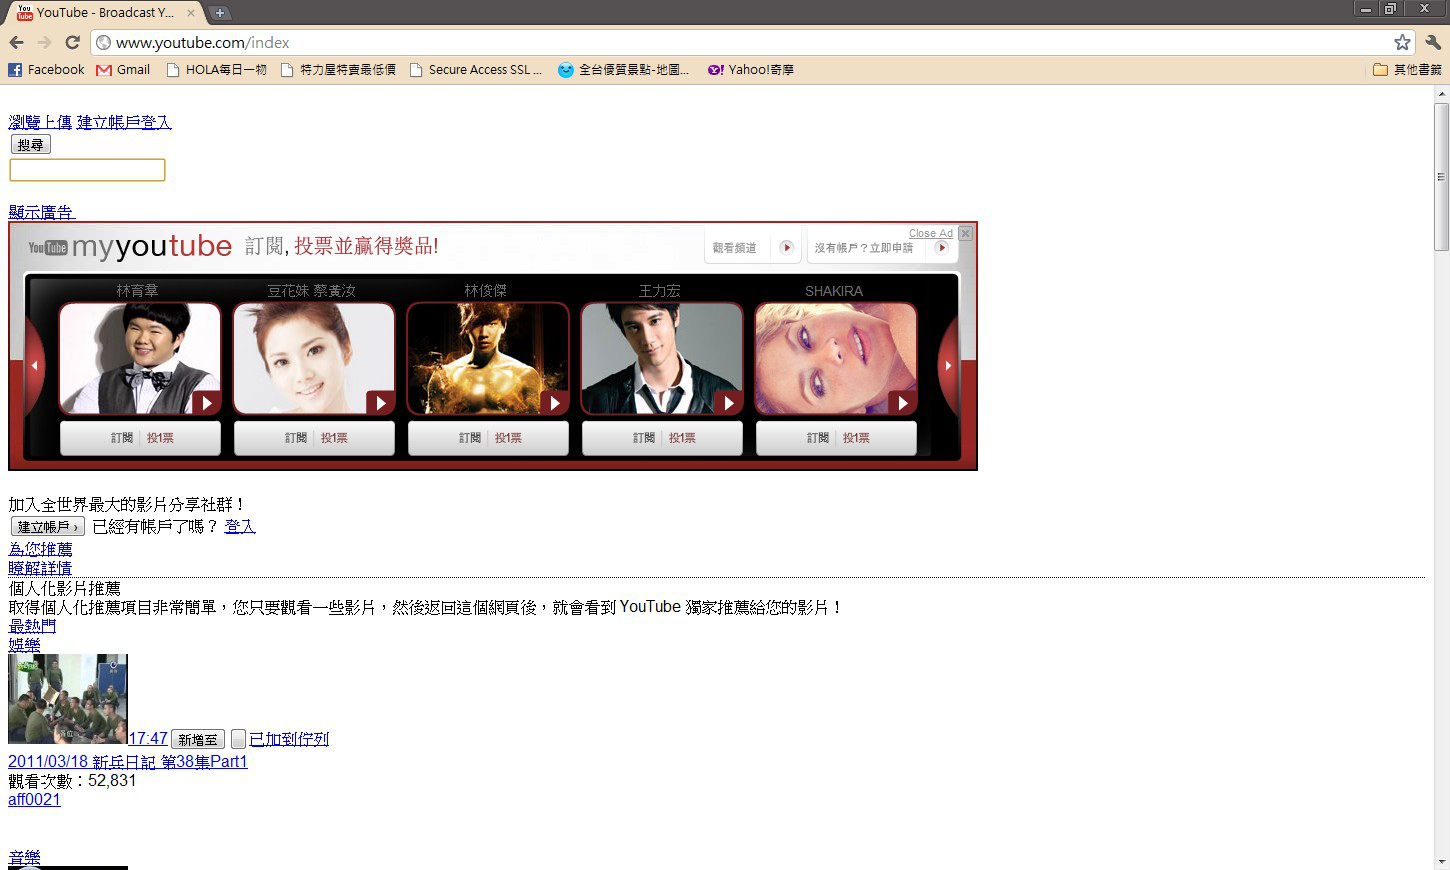
Task: Open the Chrome wrench settings menu
Action: click(x=1433, y=42)
